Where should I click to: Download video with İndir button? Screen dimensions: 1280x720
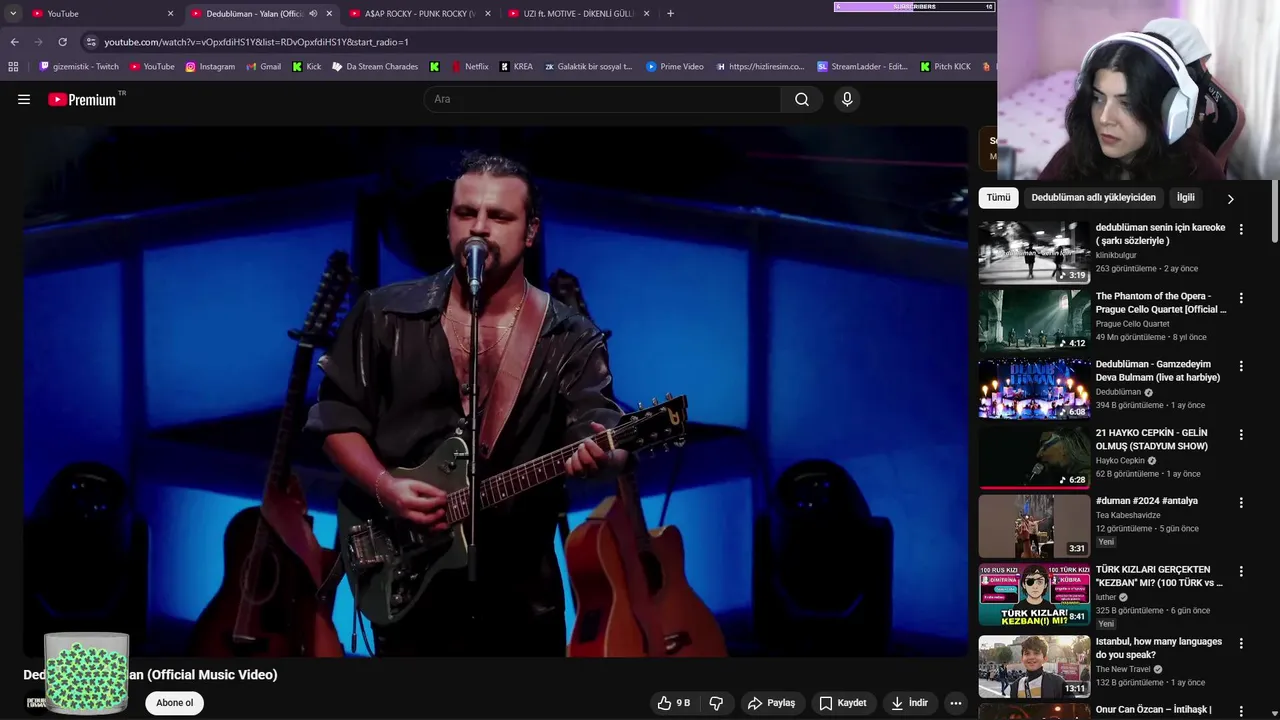(x=909, y=703)
